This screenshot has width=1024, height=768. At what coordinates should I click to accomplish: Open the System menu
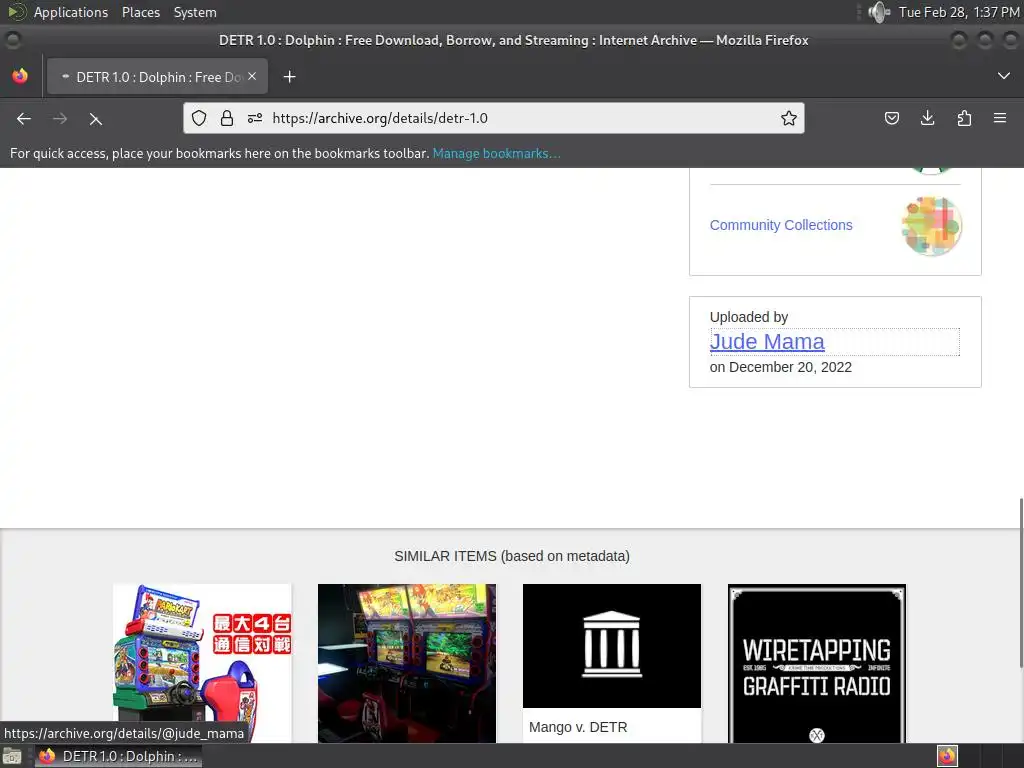[x=195, y=12]
